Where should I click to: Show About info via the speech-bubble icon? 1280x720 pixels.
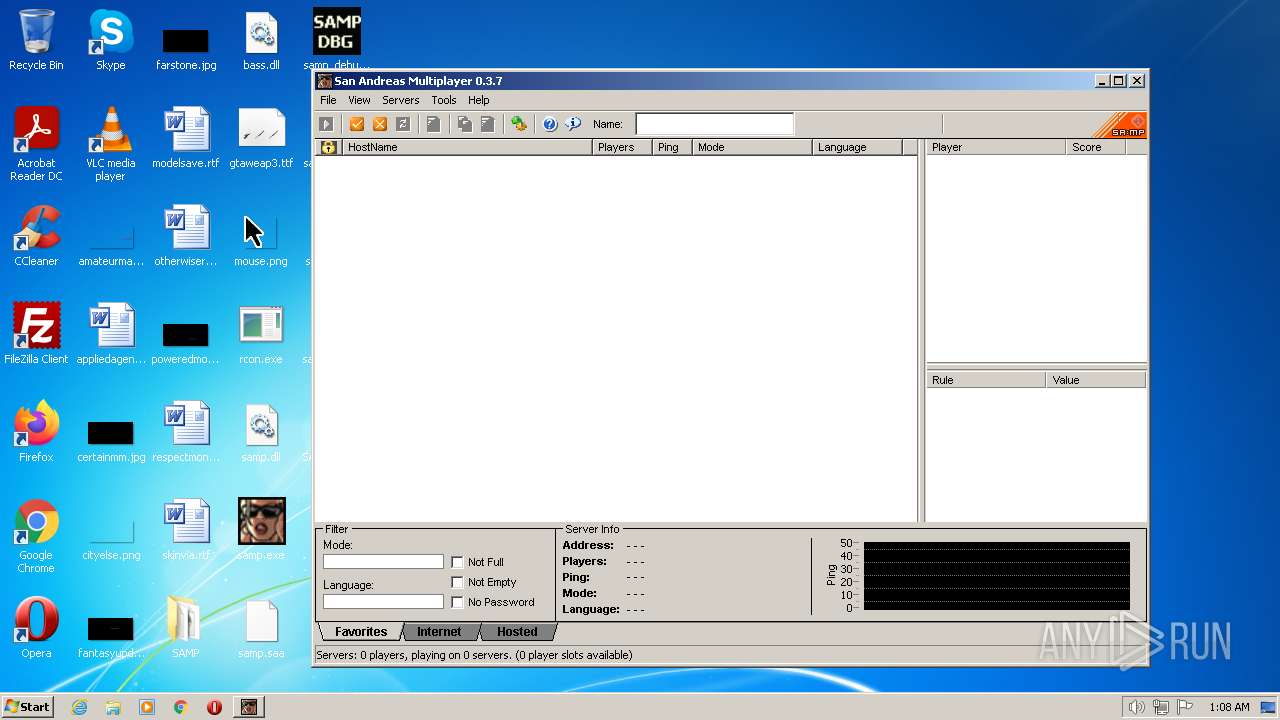pos(573,124)
